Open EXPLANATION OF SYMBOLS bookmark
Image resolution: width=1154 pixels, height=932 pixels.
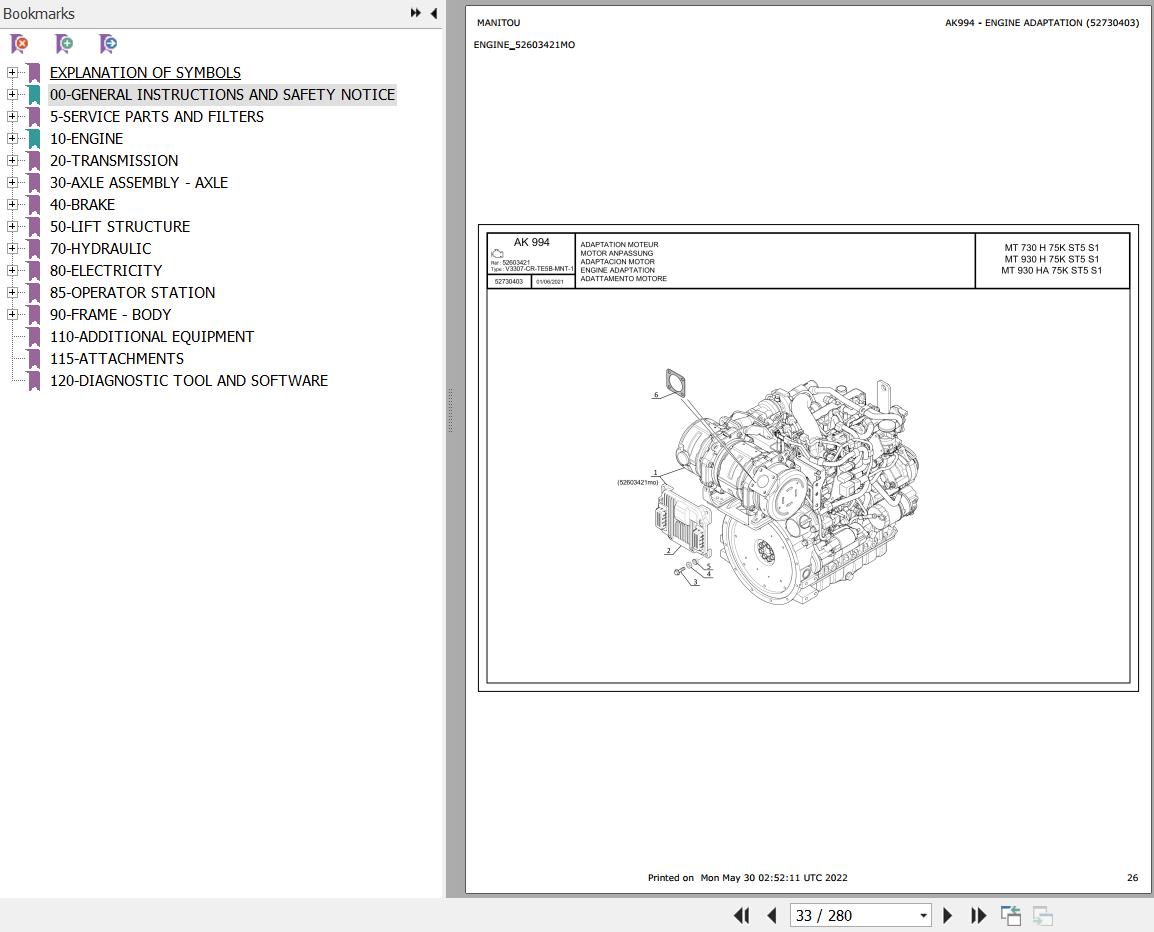(145, 73)
